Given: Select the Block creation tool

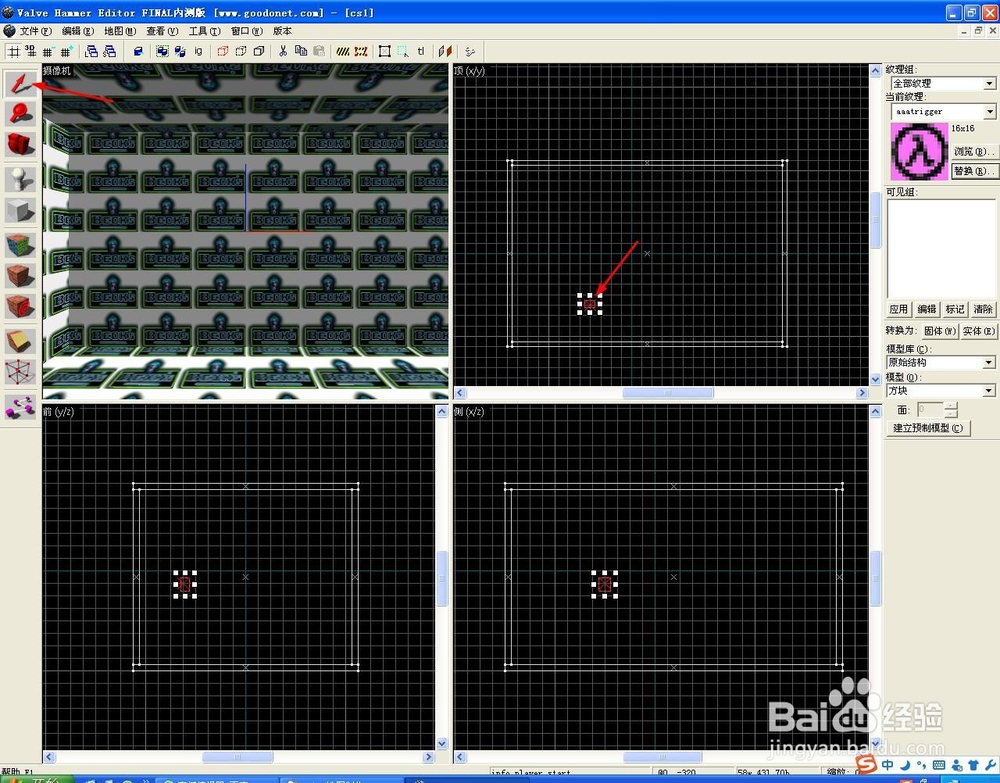Looking at the screenshot, I should 20,210.
